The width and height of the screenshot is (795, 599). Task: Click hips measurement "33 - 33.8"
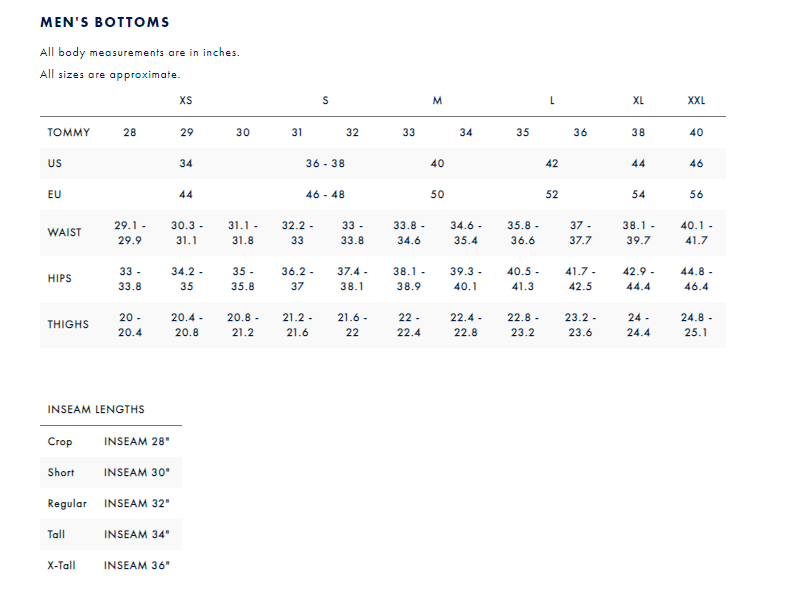click(x=130, y=279)
